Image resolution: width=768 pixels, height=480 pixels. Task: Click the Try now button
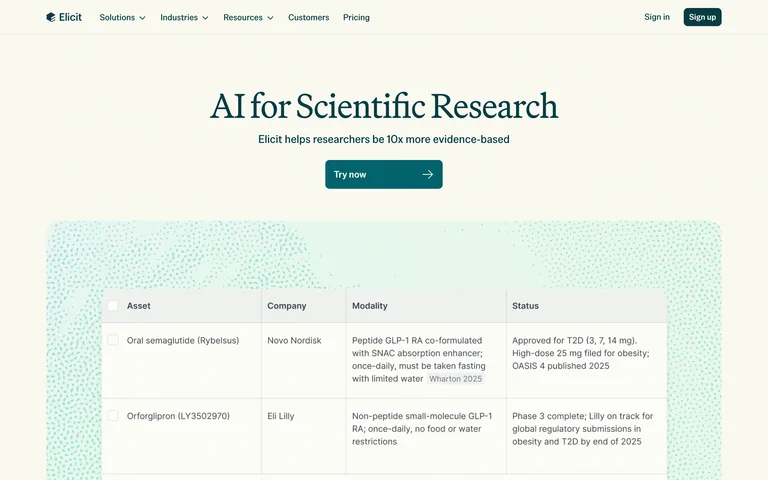[384, 174]
